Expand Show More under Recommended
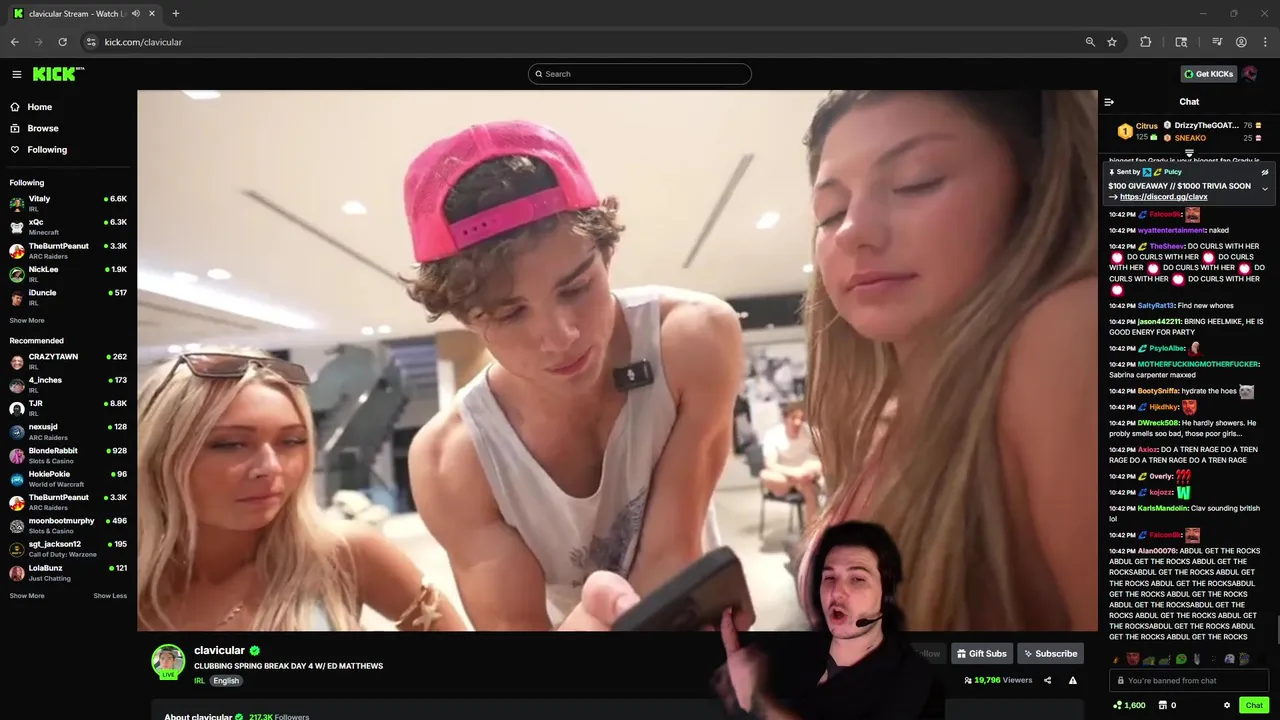Viewport: 1280px width, 720px height. coord(27,596)
